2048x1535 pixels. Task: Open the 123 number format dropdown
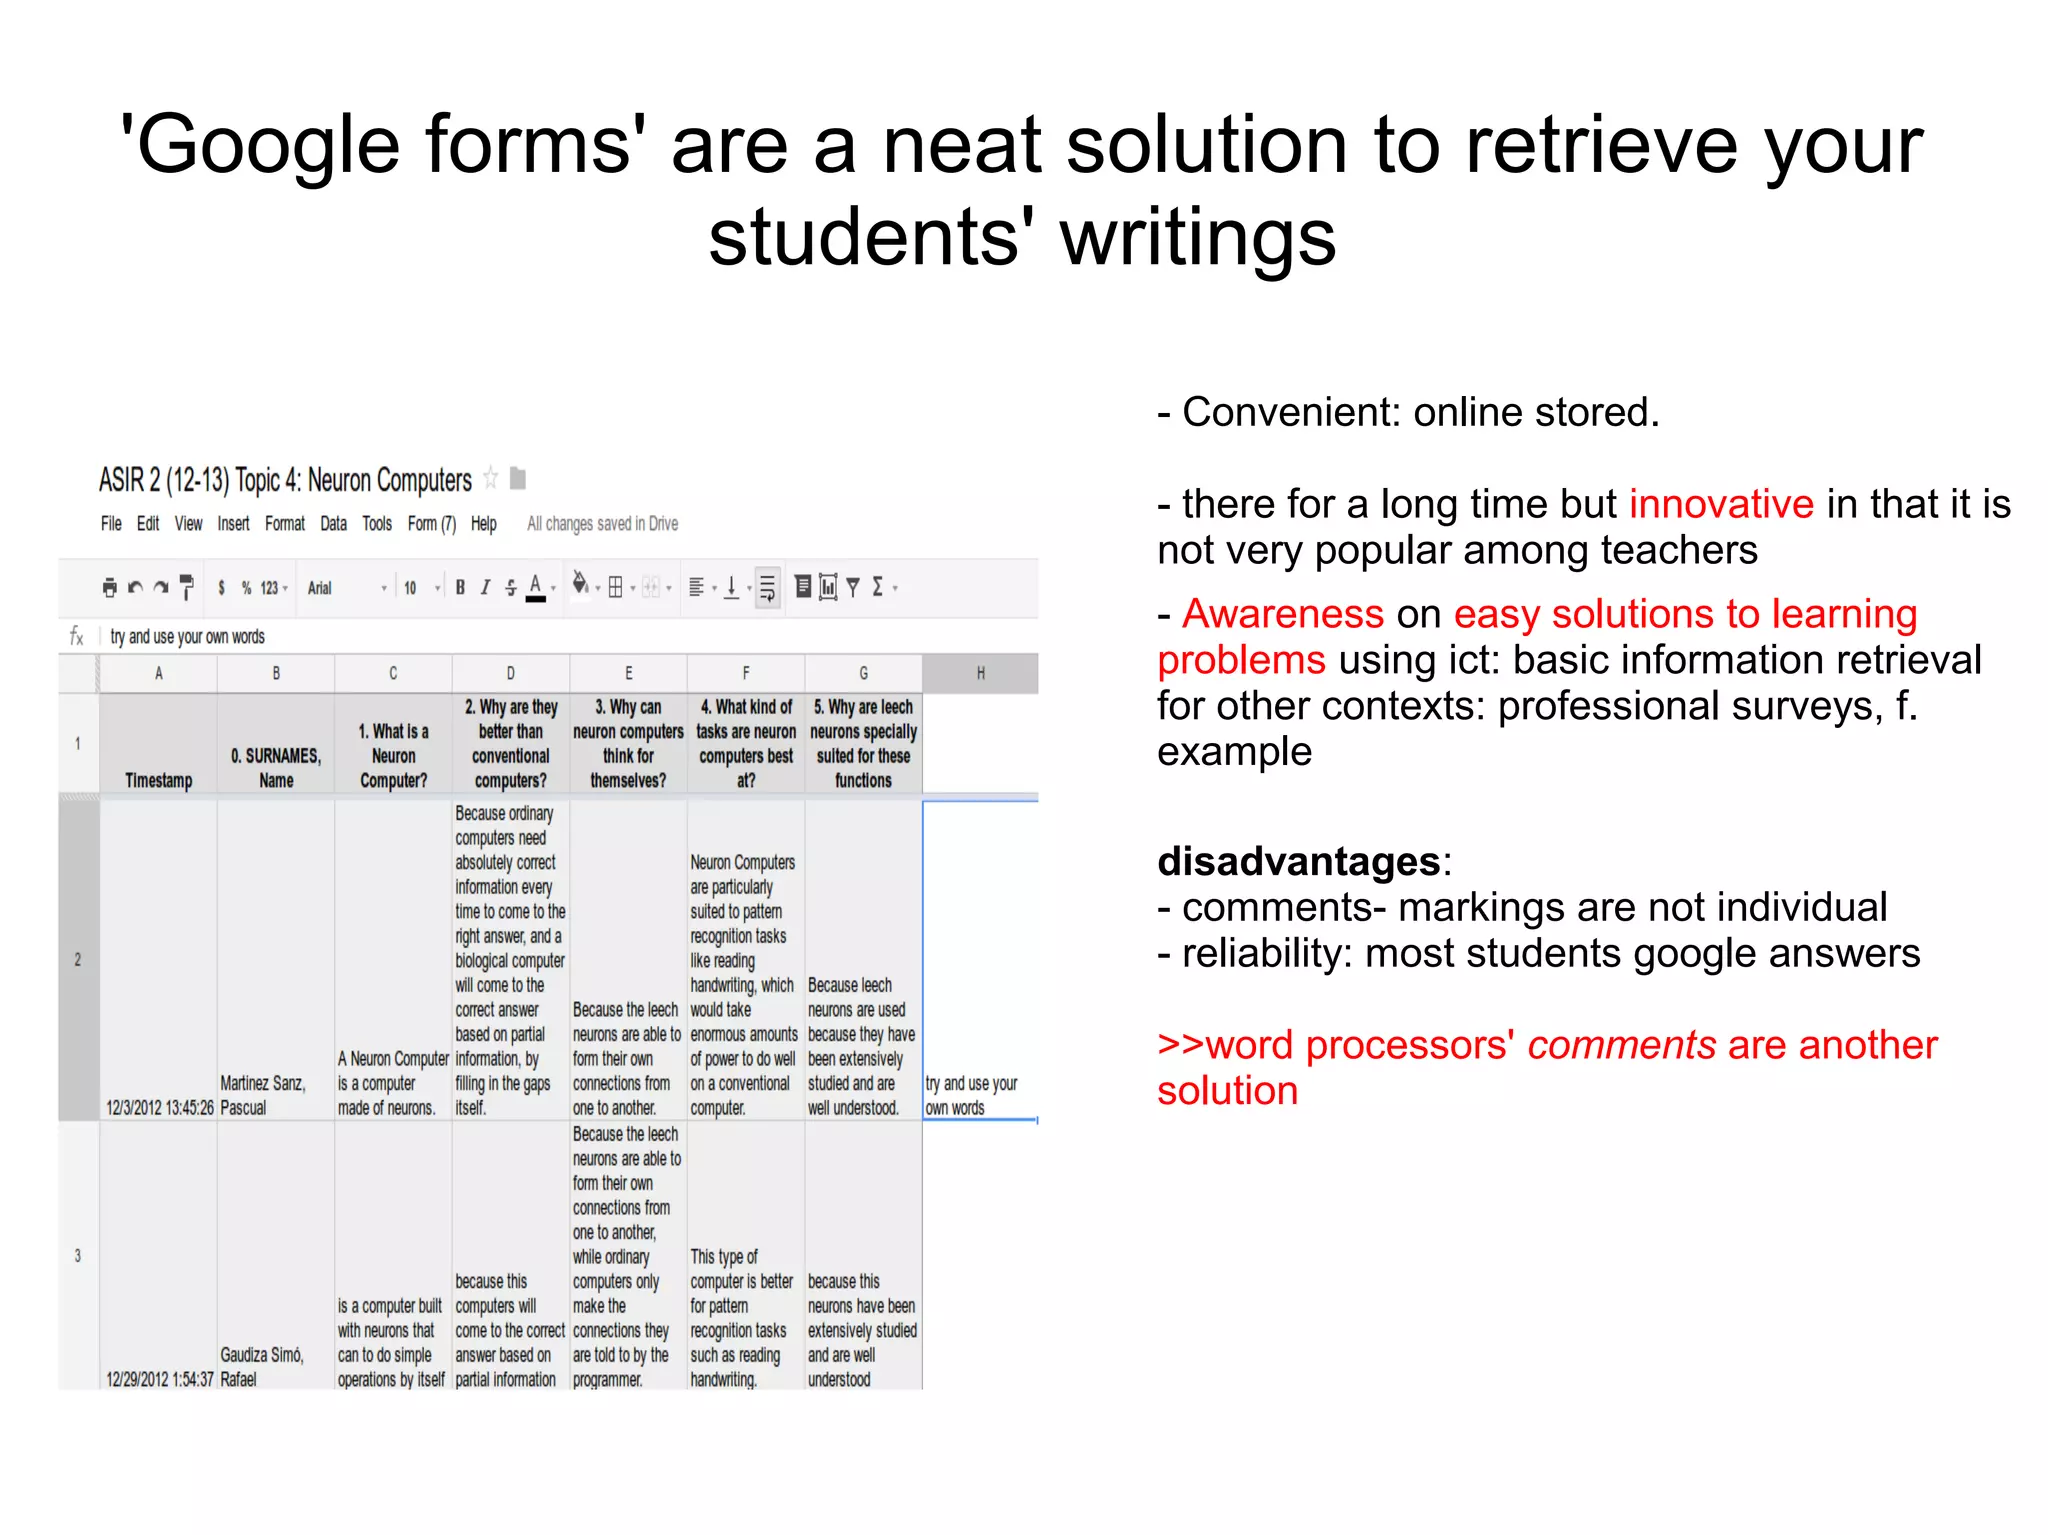coord(274,588)
